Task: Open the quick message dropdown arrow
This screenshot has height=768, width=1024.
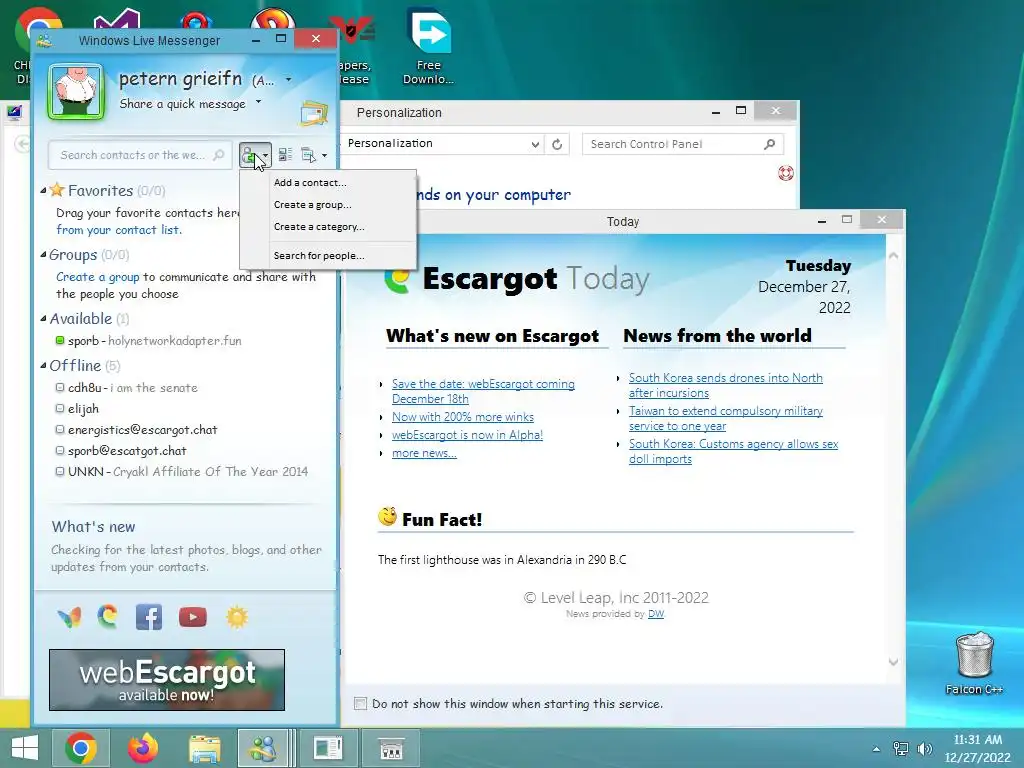Action: pyautogui.click(x=259, y=101)
